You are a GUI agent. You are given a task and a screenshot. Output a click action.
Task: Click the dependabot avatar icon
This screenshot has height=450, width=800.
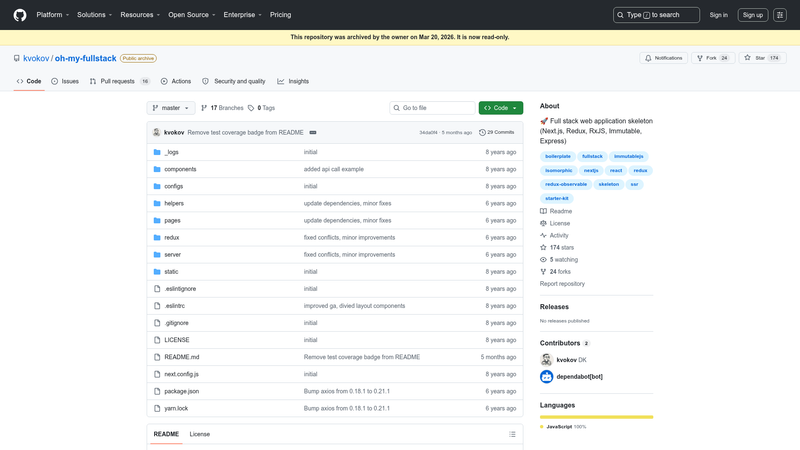(x=546, y=377)
